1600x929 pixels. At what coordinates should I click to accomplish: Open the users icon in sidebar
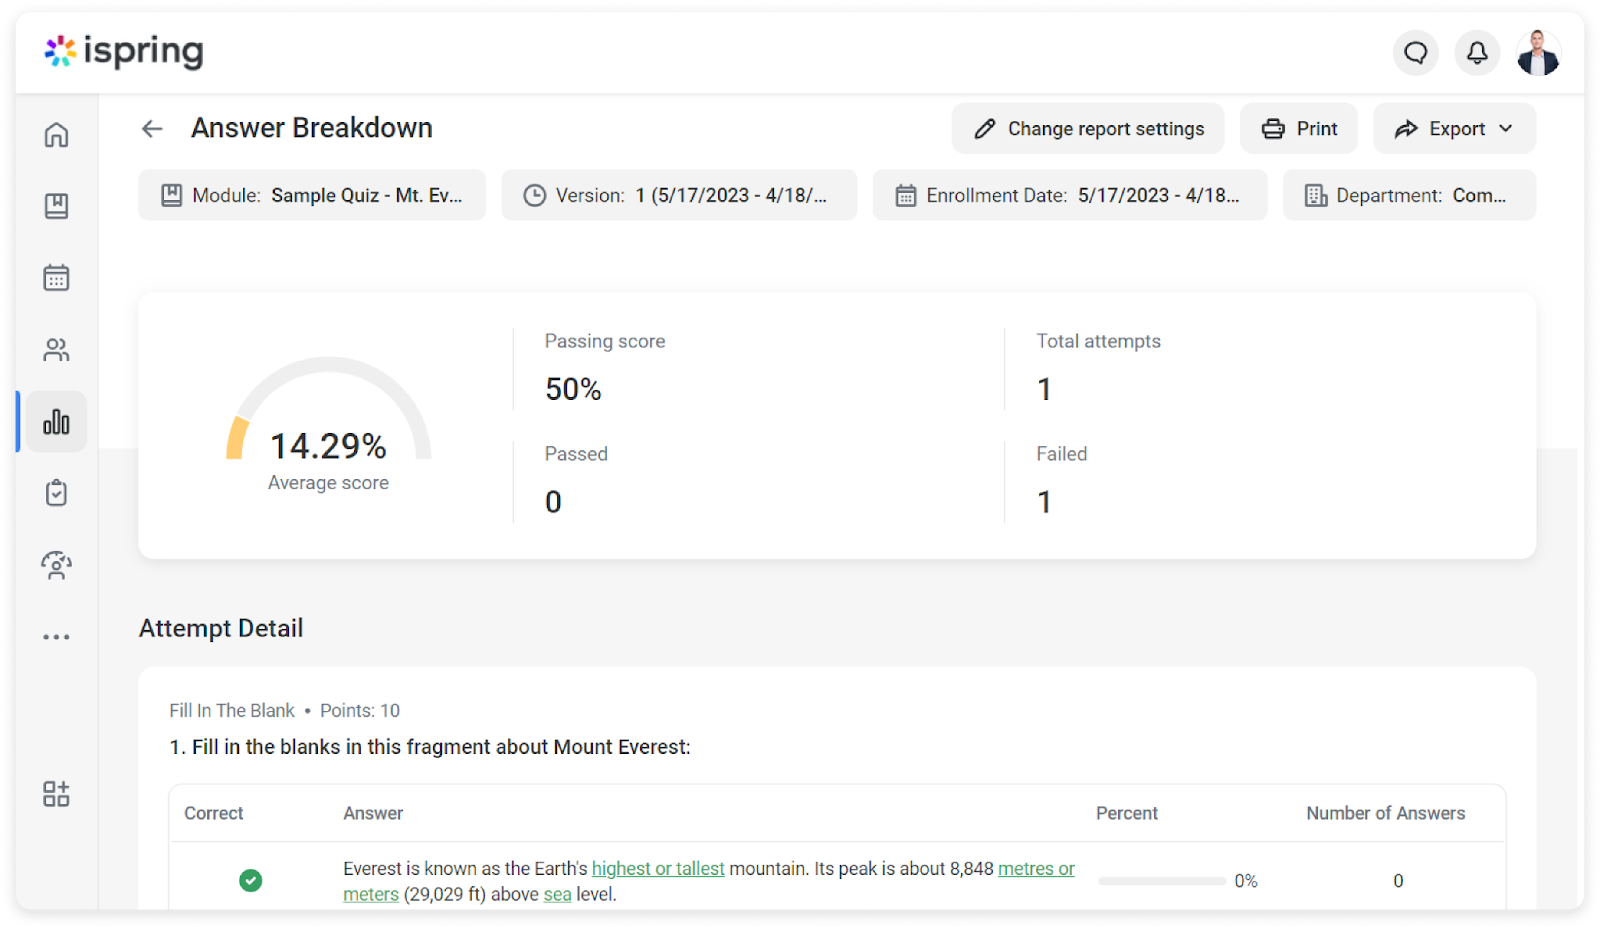click(56, 350)
